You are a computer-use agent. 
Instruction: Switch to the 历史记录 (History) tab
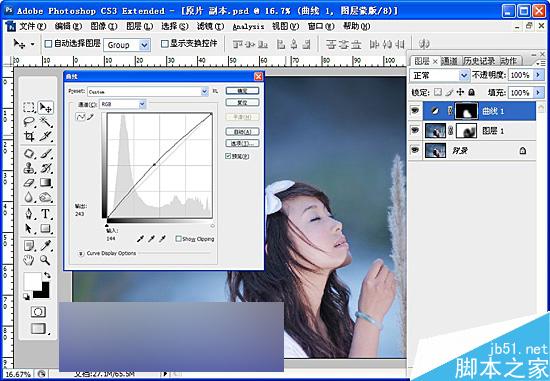[x=479, y=61]
